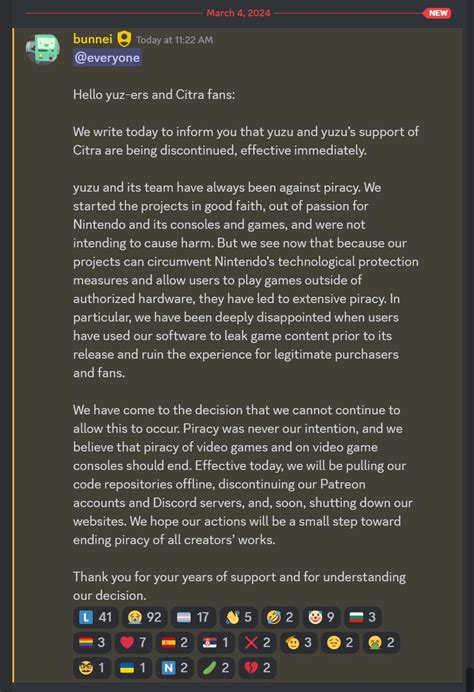Click the NEW message indicator badge
Screen dimensions: 474x692
point(438,13)
